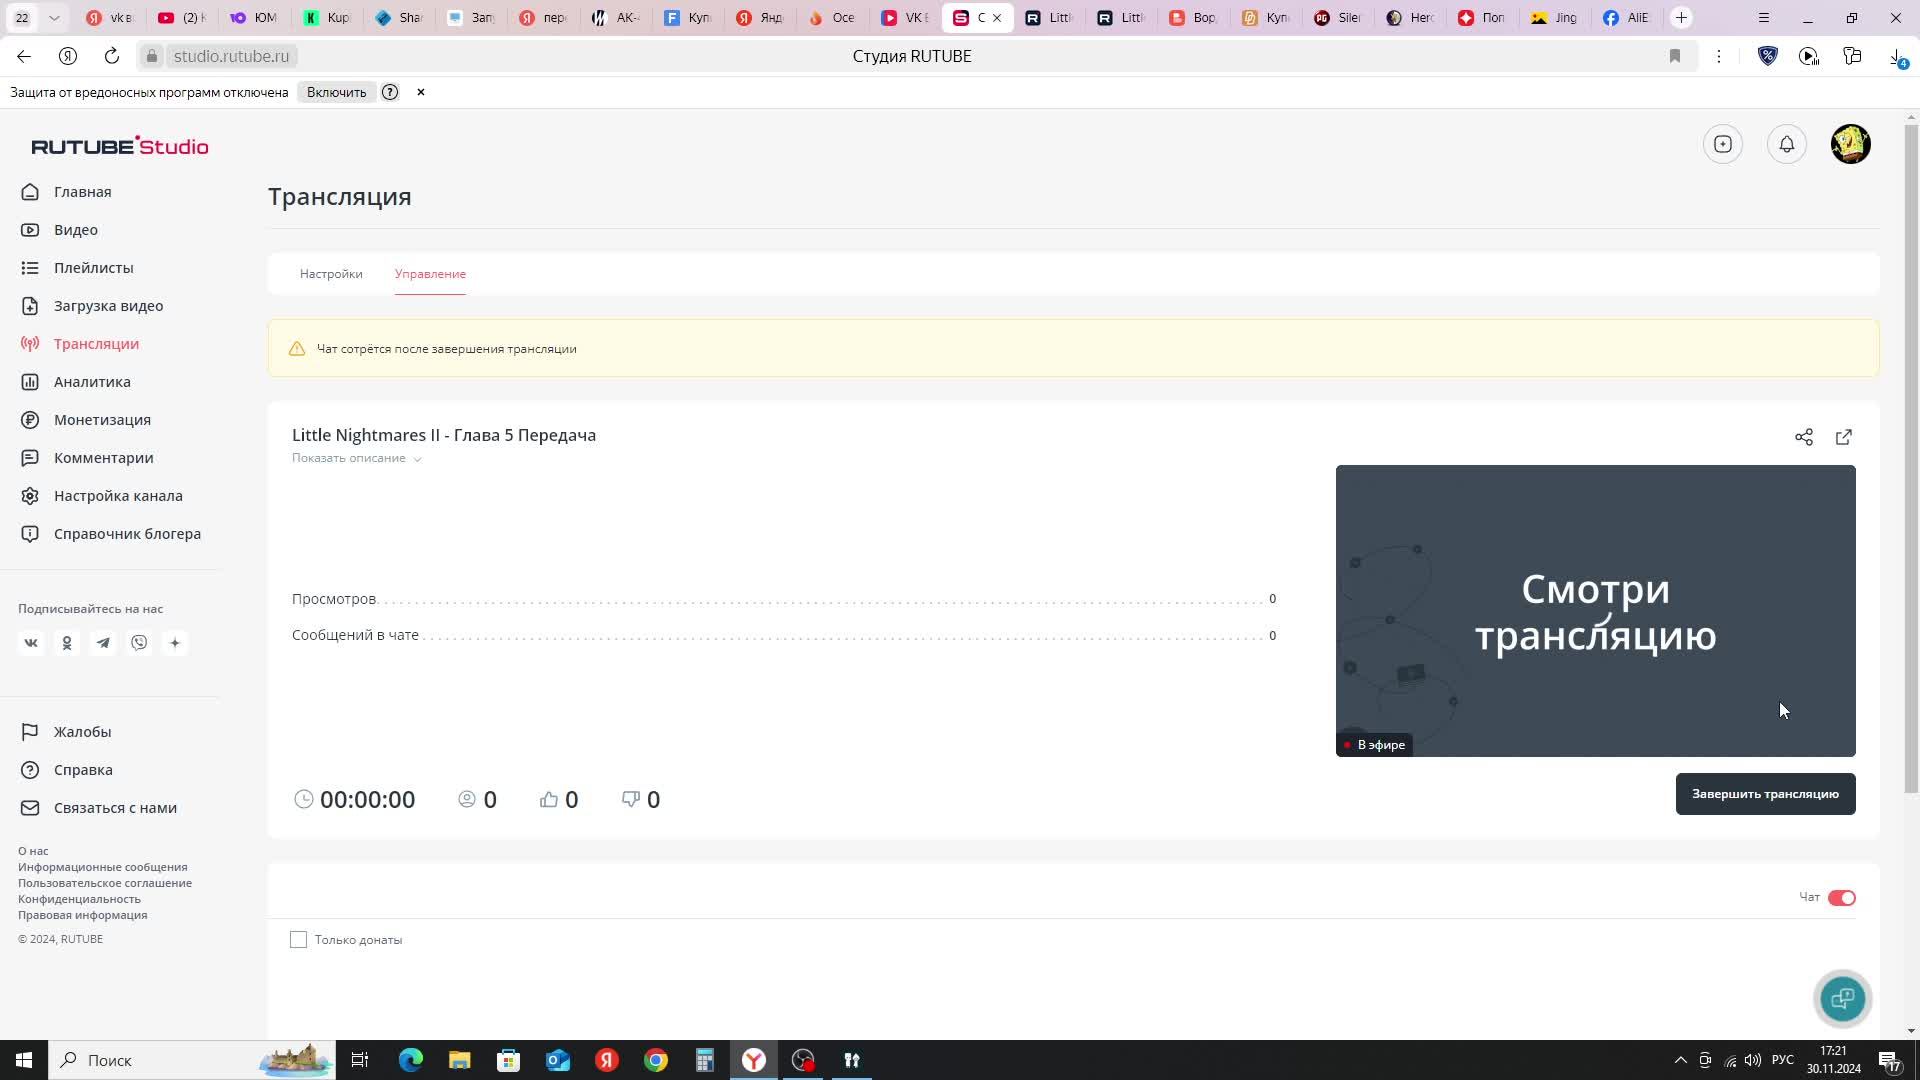Viewport: 1920px width, 1080px height.
Task: Click the likes count icon
Action: coord(549,798)
